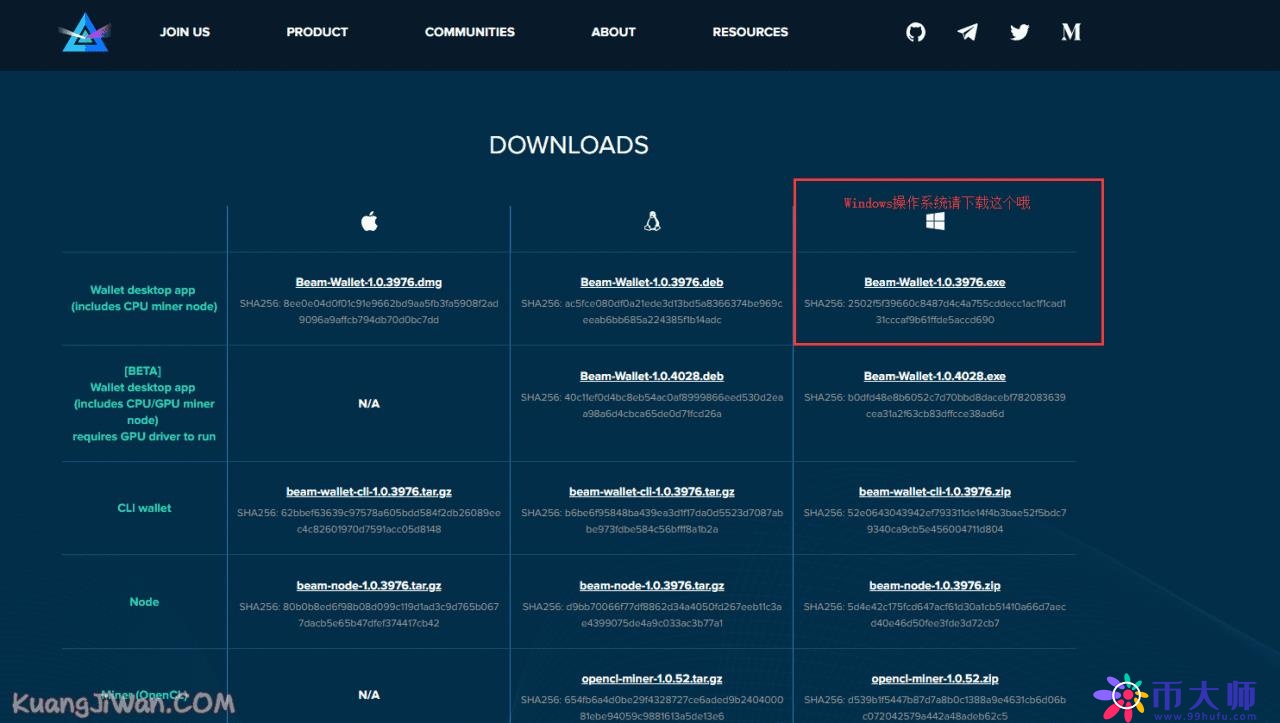Click the Linux penguin column icon

(x=652, y=221)
